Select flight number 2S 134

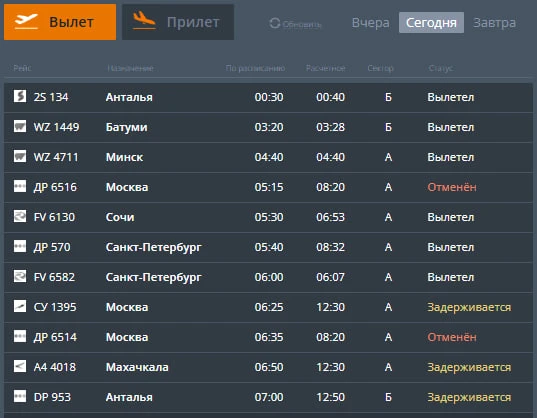click(x=51, y=97)
